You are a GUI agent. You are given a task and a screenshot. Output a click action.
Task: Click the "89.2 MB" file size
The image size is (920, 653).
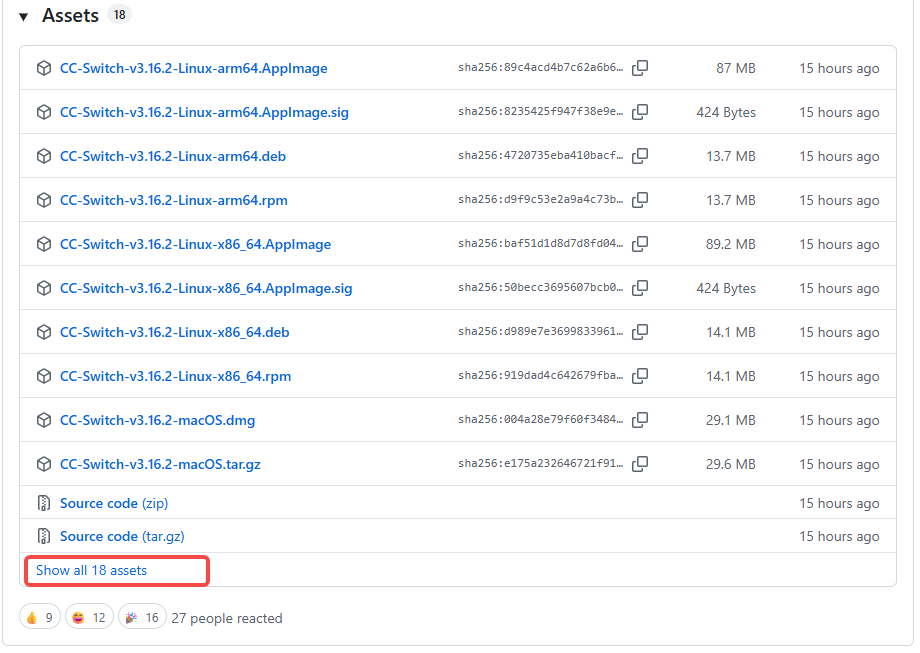(730, 244)
